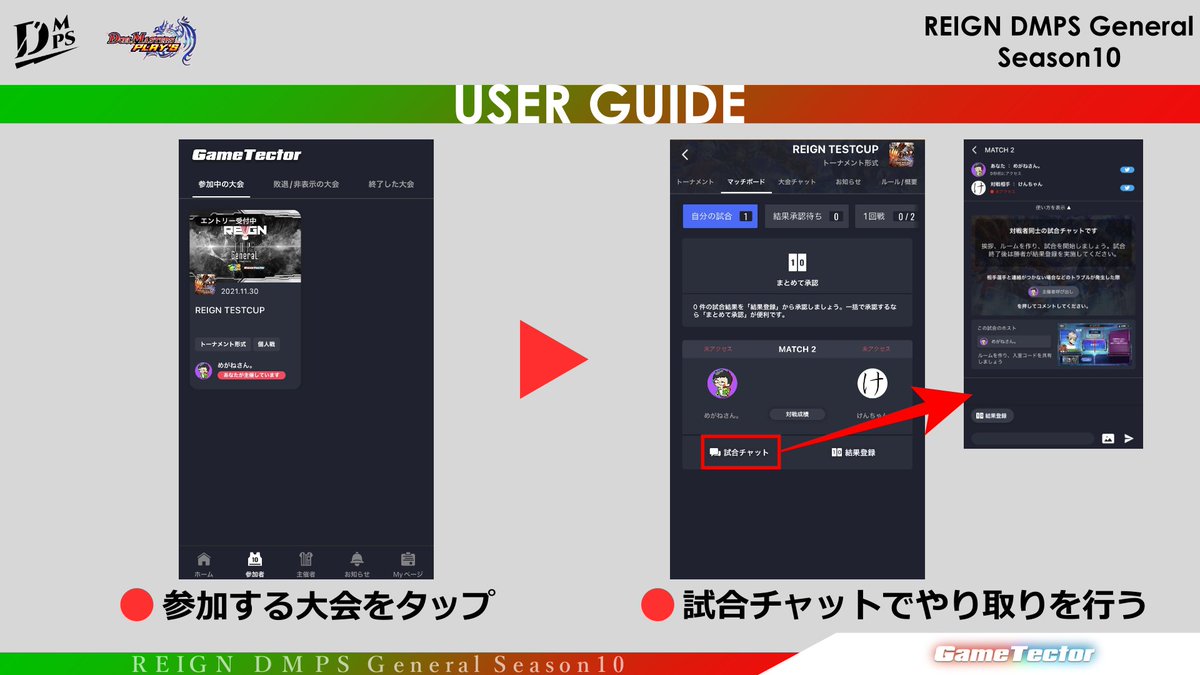This screenshot has height=675, width=1200.
Task: Click the REIGN TESTCUP game thumbnail in header
Action: click(901, 153)
